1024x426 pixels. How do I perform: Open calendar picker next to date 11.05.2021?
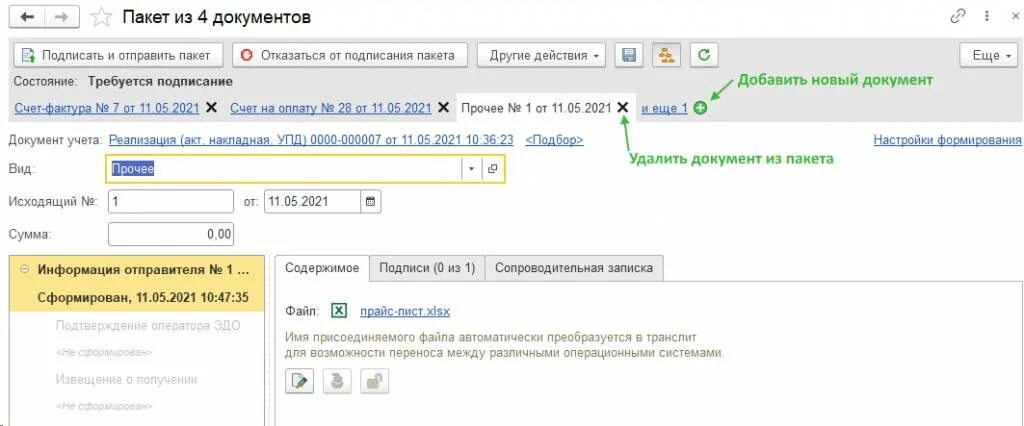click(x=370, y=202)
